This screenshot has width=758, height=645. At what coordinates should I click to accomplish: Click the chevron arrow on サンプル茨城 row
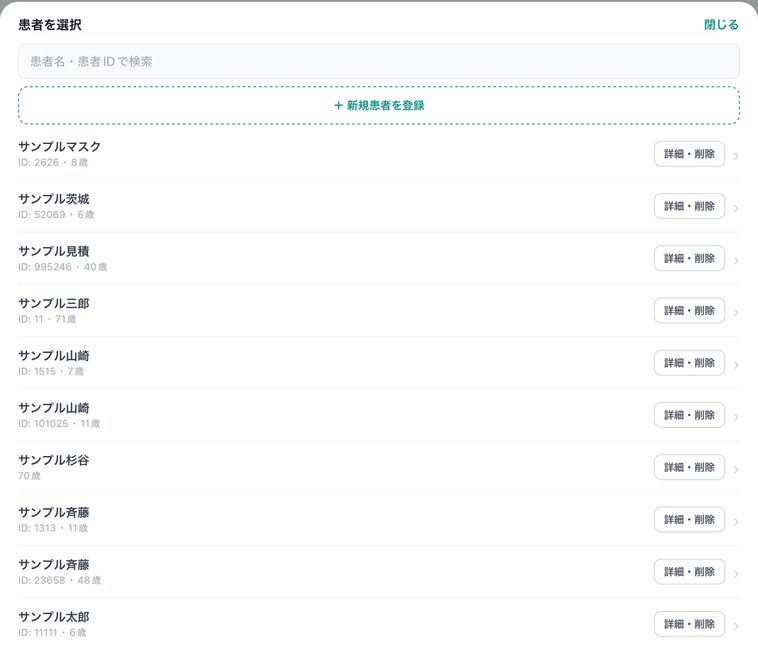click(x=736, y=208)
